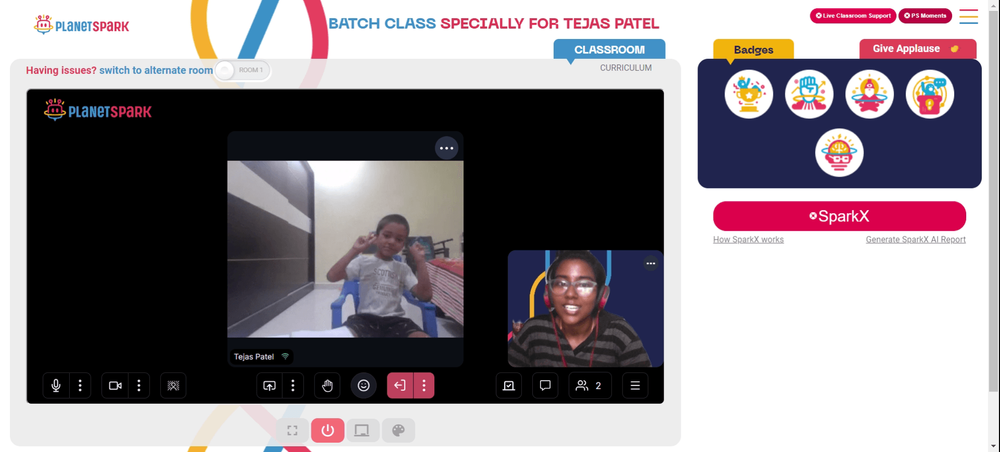
Task: Toggle the ROOM 1 alternate room switch
Action: click(x=242, y=70)
